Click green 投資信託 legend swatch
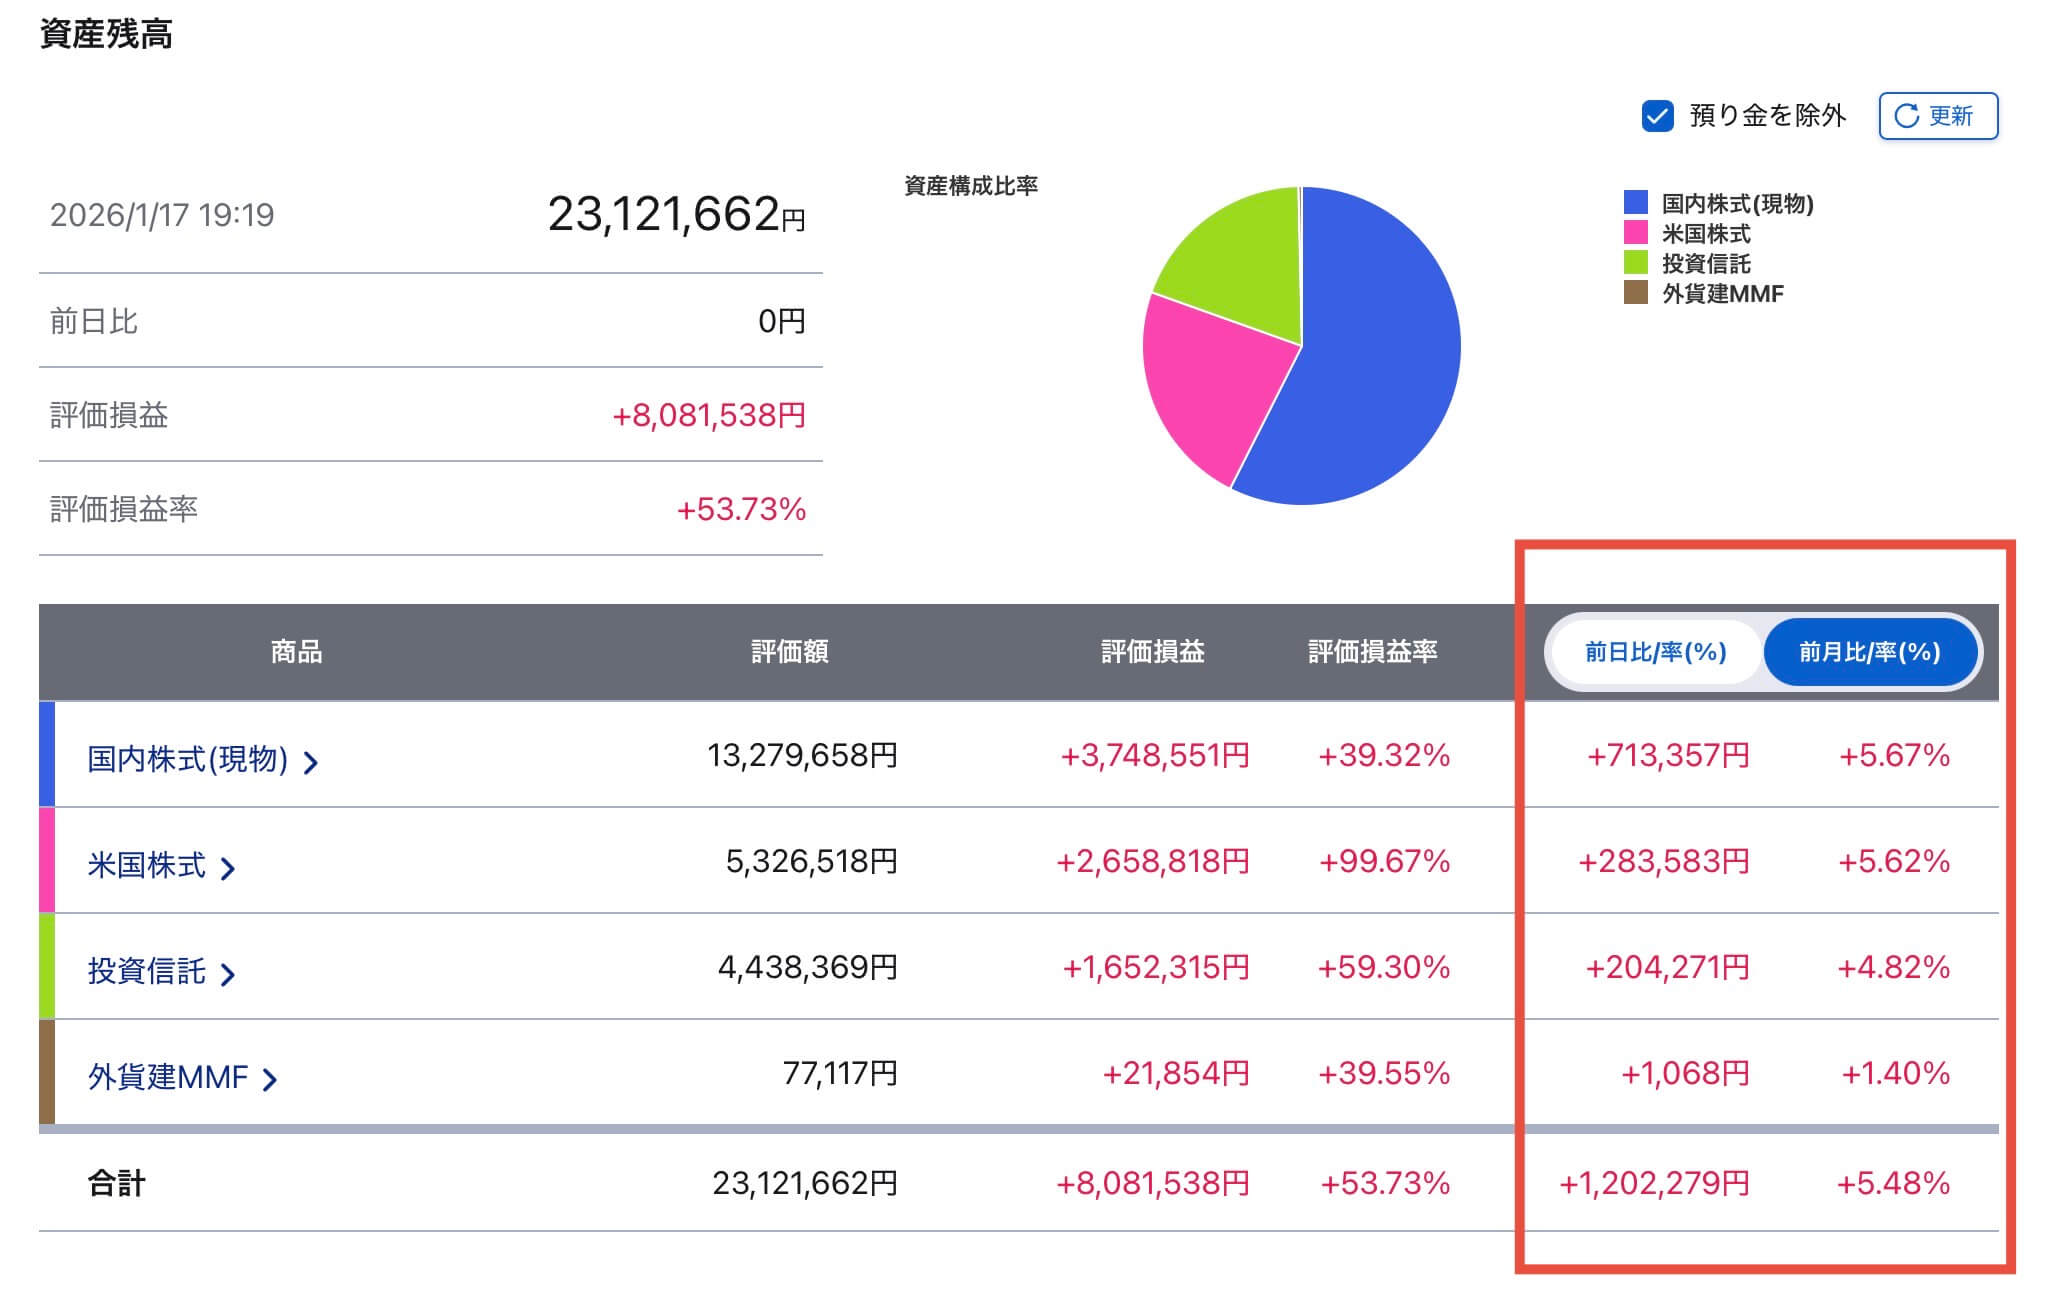This screenshot has height=1290, width=2047. coord(1635,263)
